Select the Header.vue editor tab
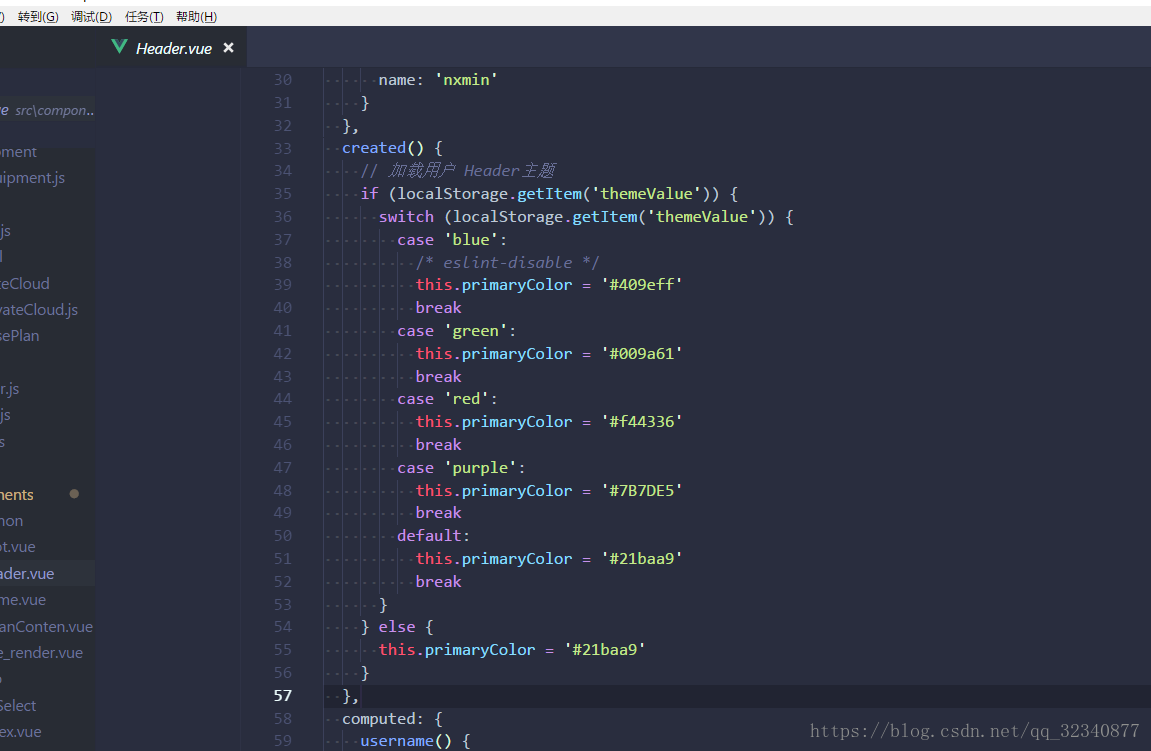The image size is (1151, 751). pyautogui.click(x=173, y=48)
